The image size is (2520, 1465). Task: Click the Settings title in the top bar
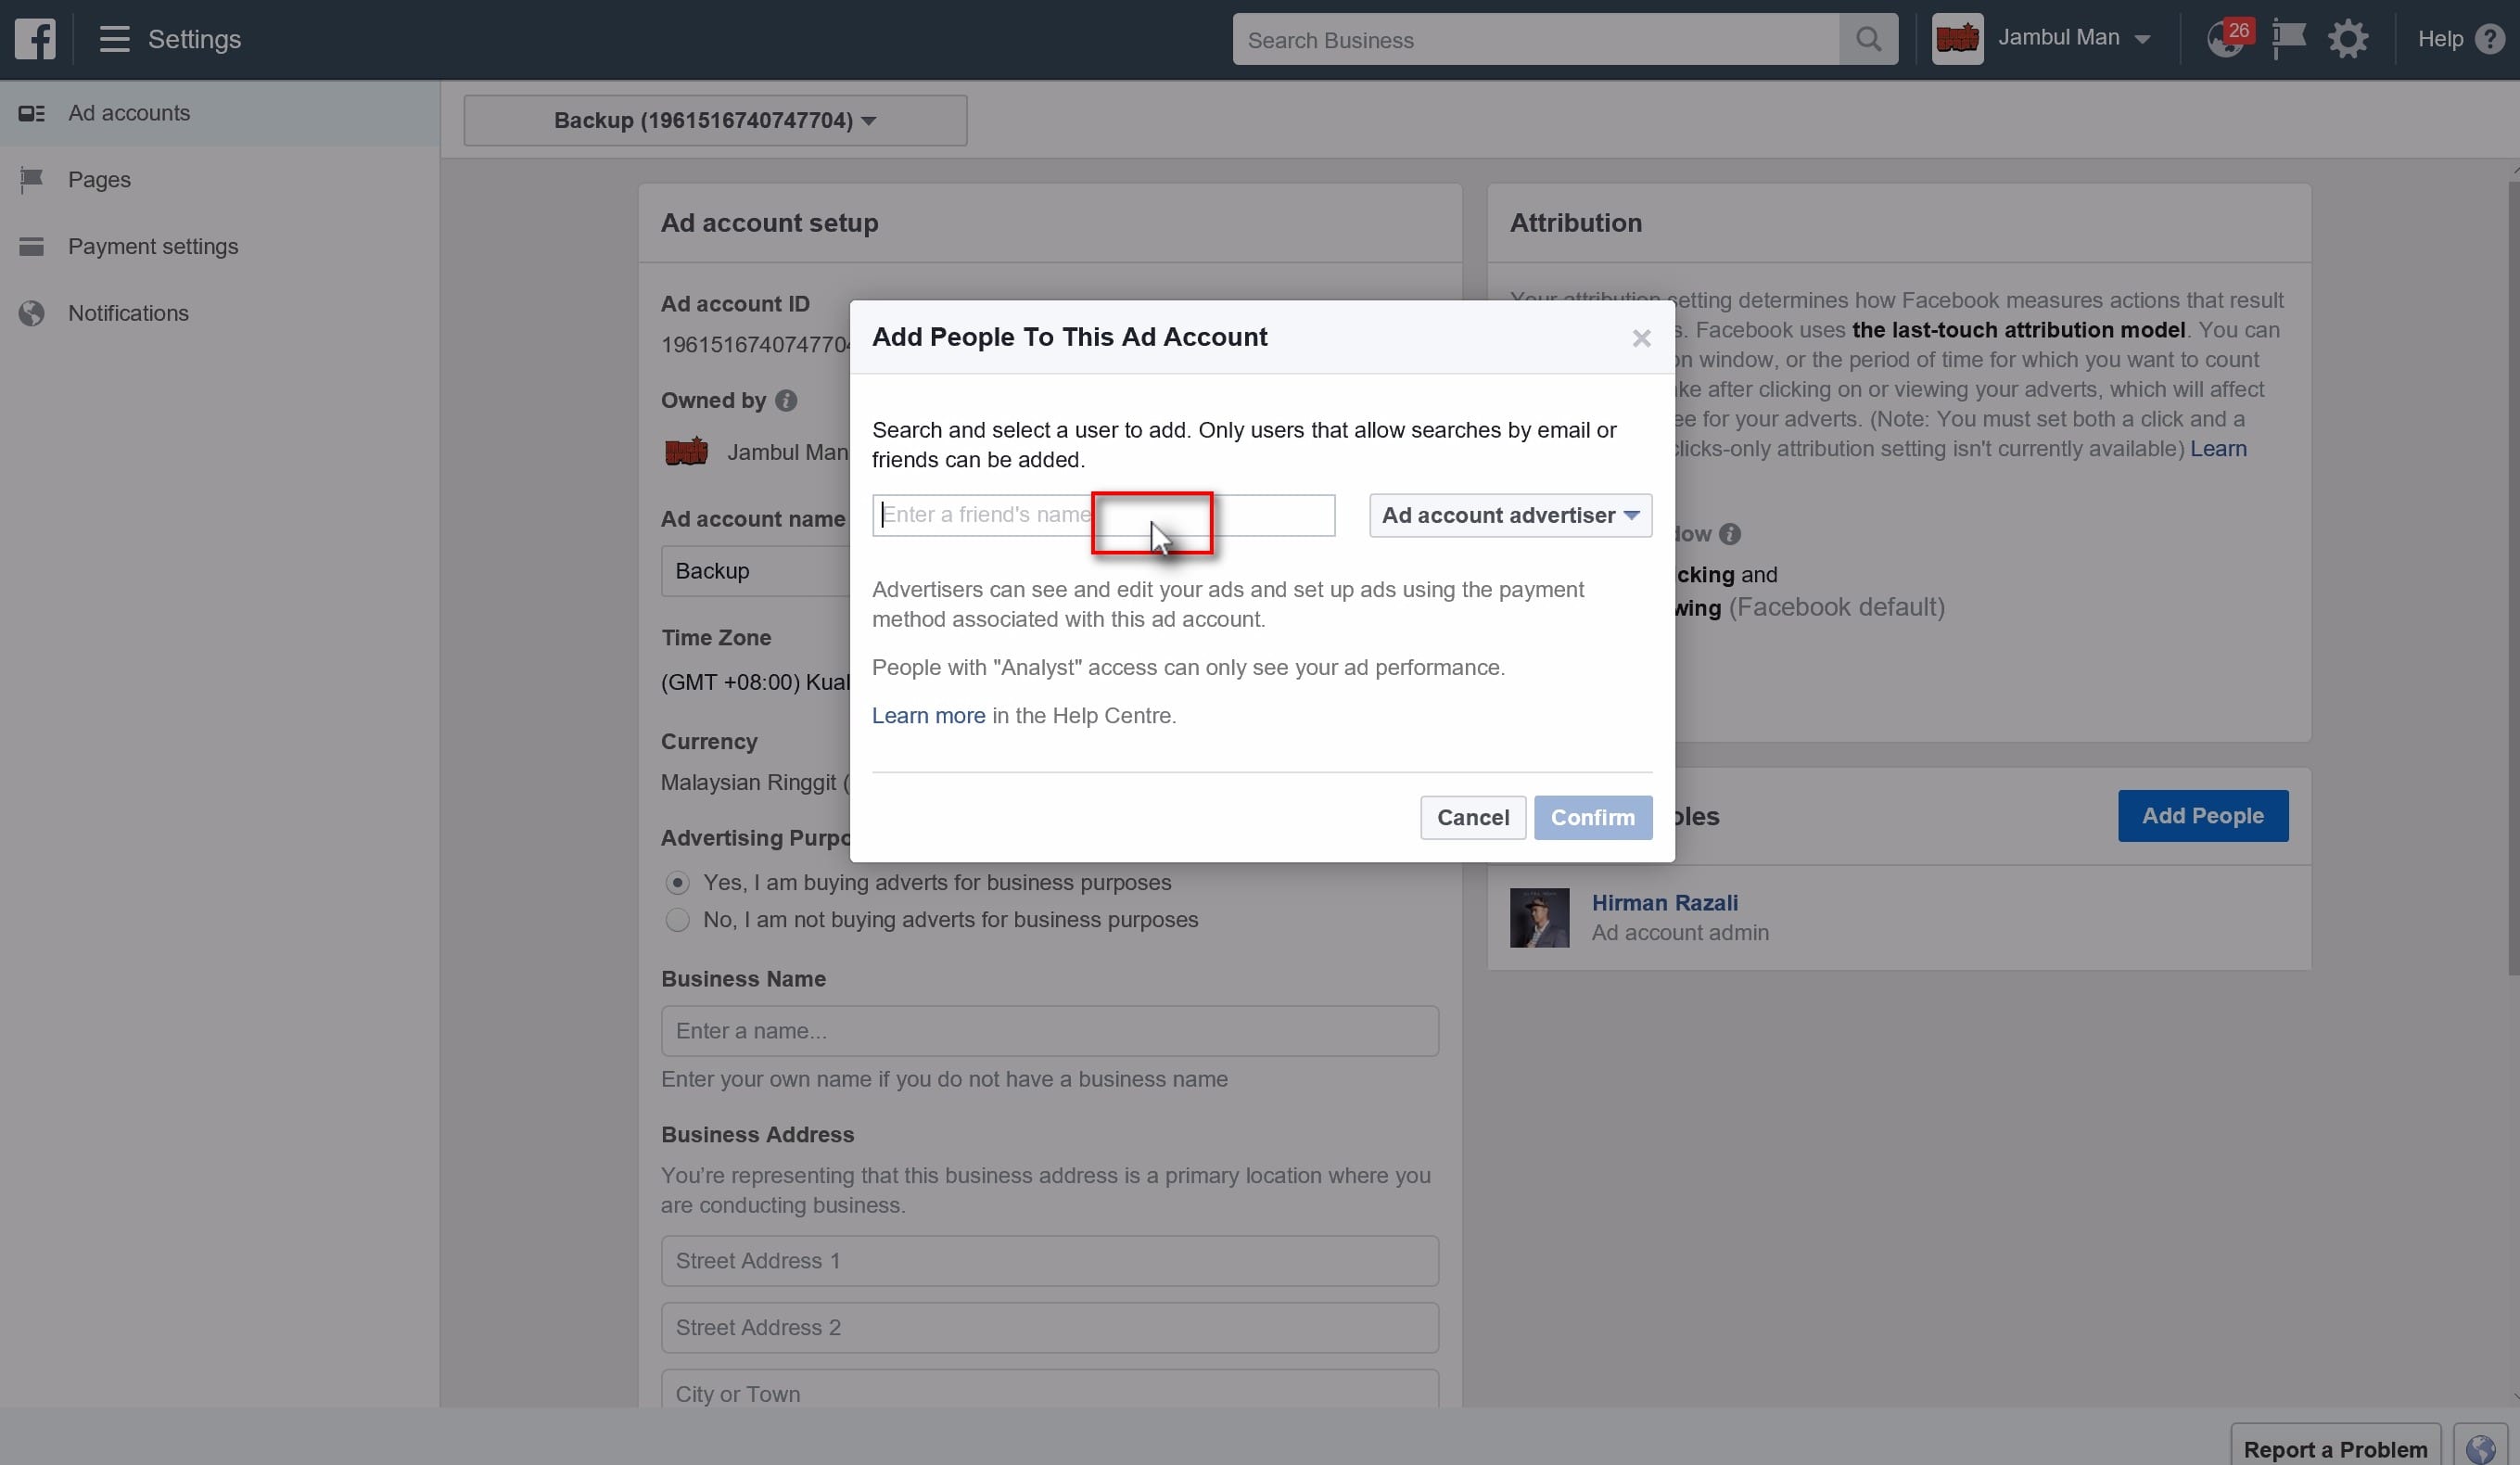(x=194, y=39)
